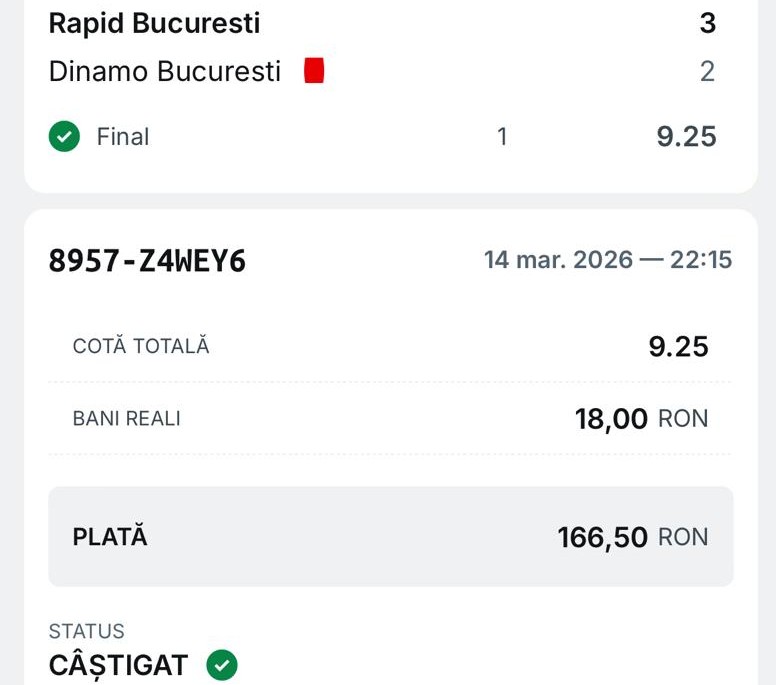Click Dinamo Bucuresti's score of 2
776x685 pixels.
pyautogui.click(x=707, y=72)
